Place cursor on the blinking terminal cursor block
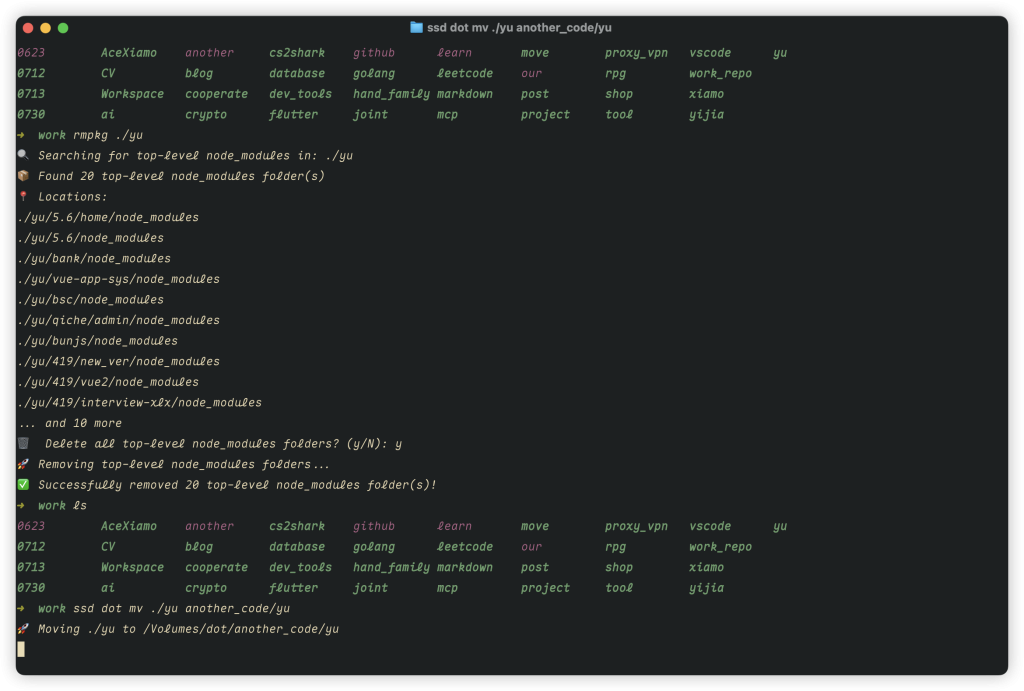The height and width of the screenshot is (691, 1024). coord(21,650)
